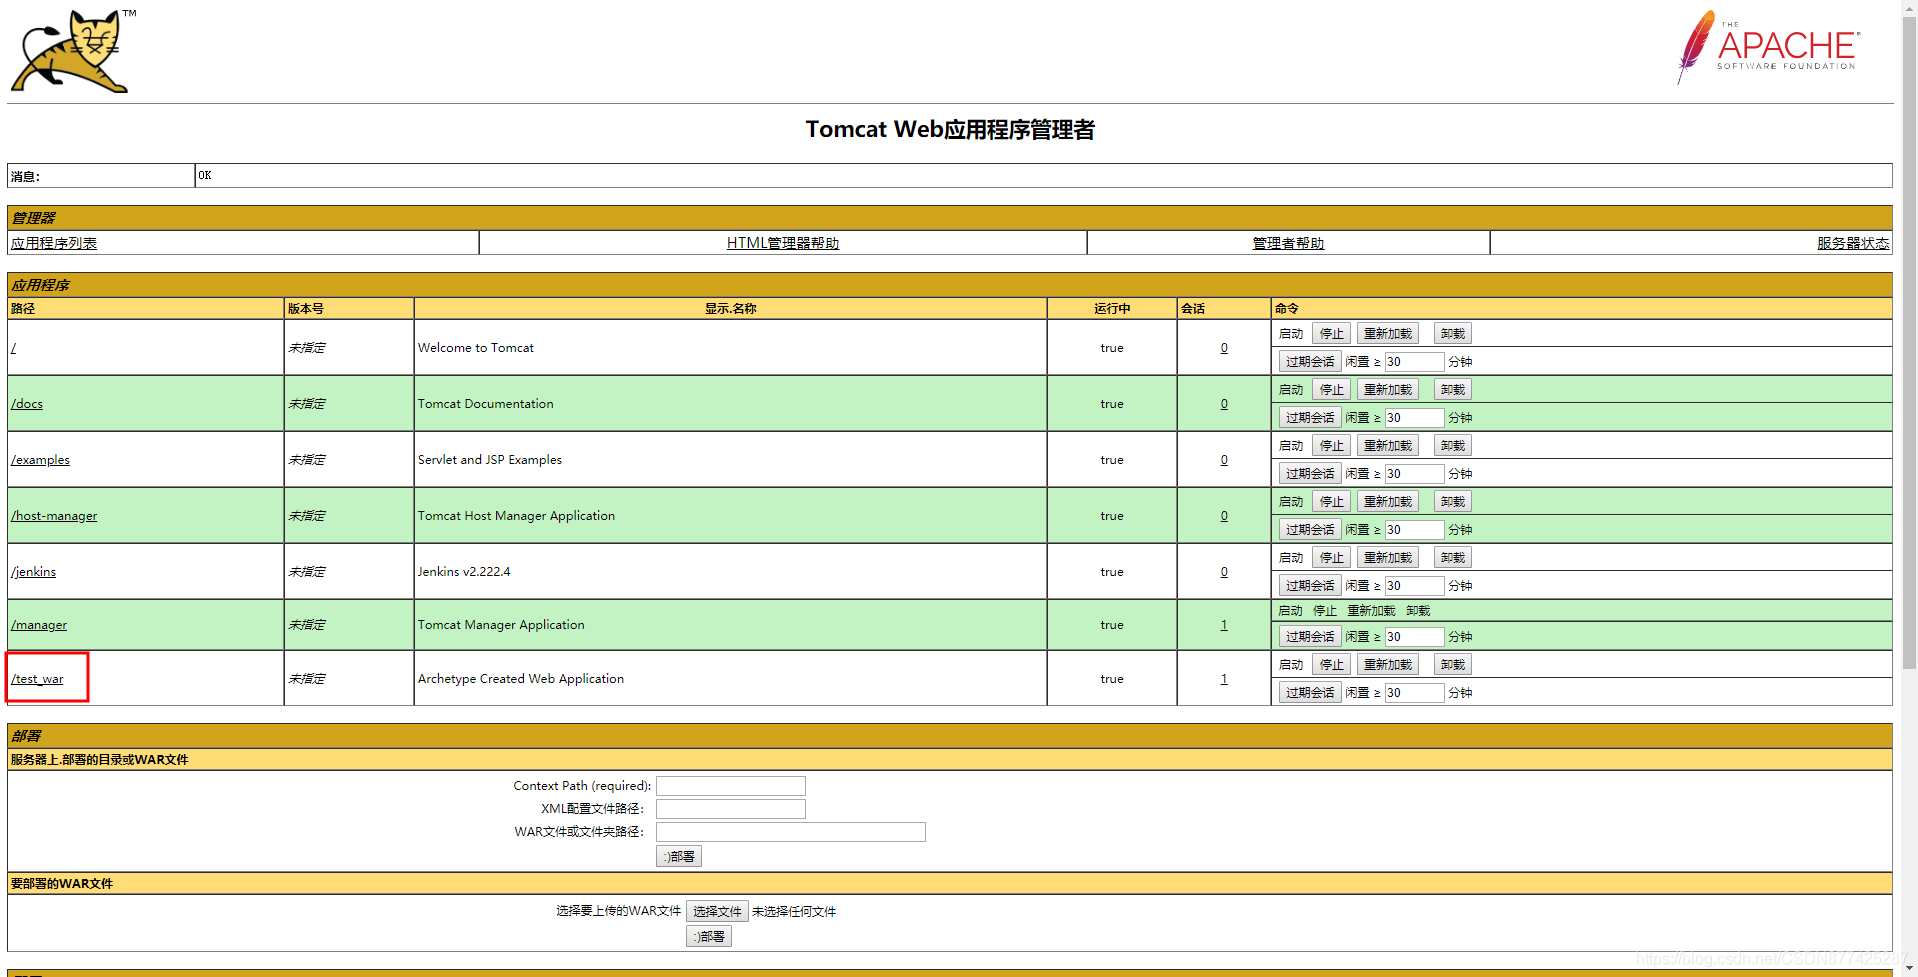This screenshot has width=1918, height=977.
Task: Expire sessions for the root / application
Action: (x=1310, y=362)
